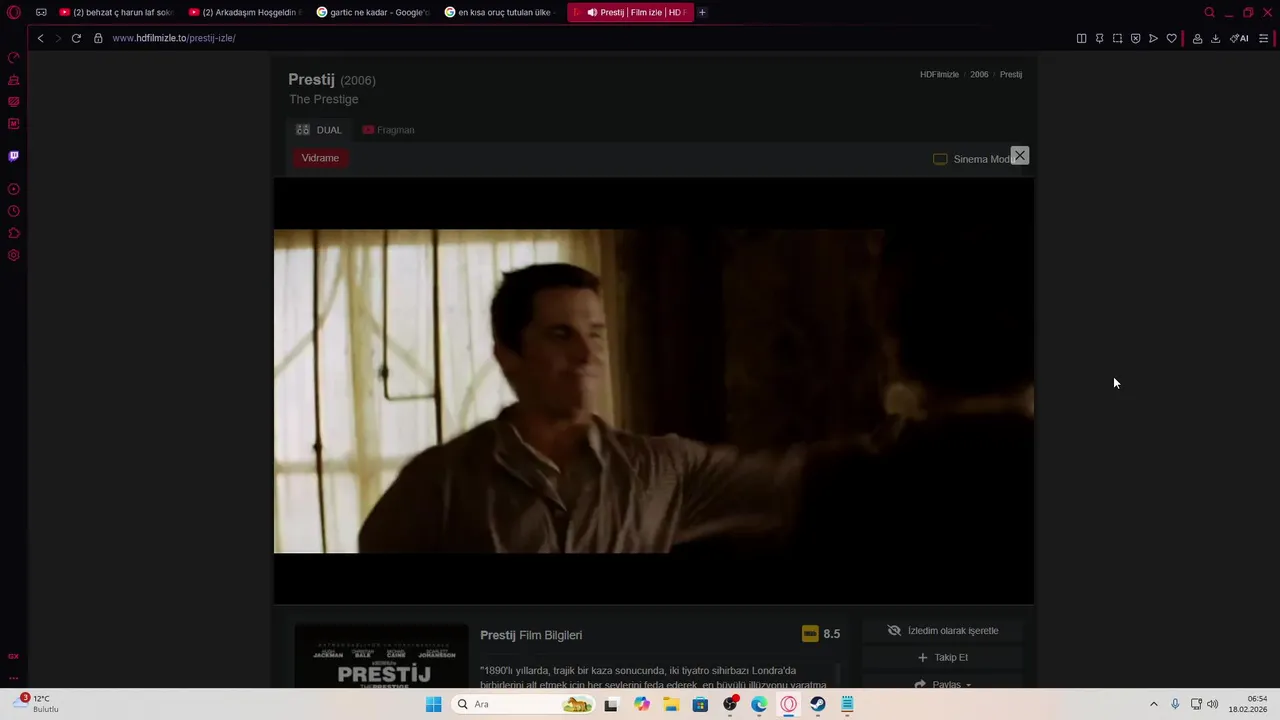Select the DUAL audio tab

click(x=319, y=130)
